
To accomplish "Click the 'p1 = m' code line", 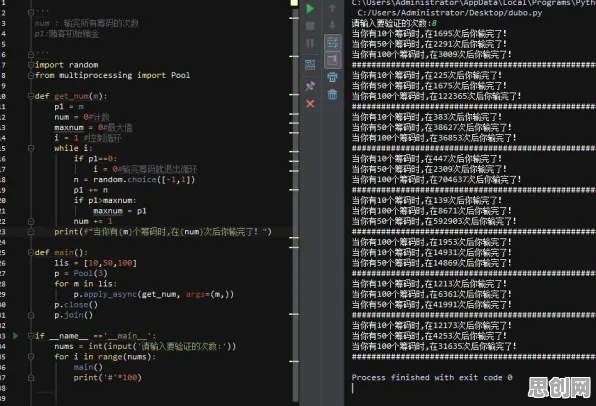I will pos(69,106).
